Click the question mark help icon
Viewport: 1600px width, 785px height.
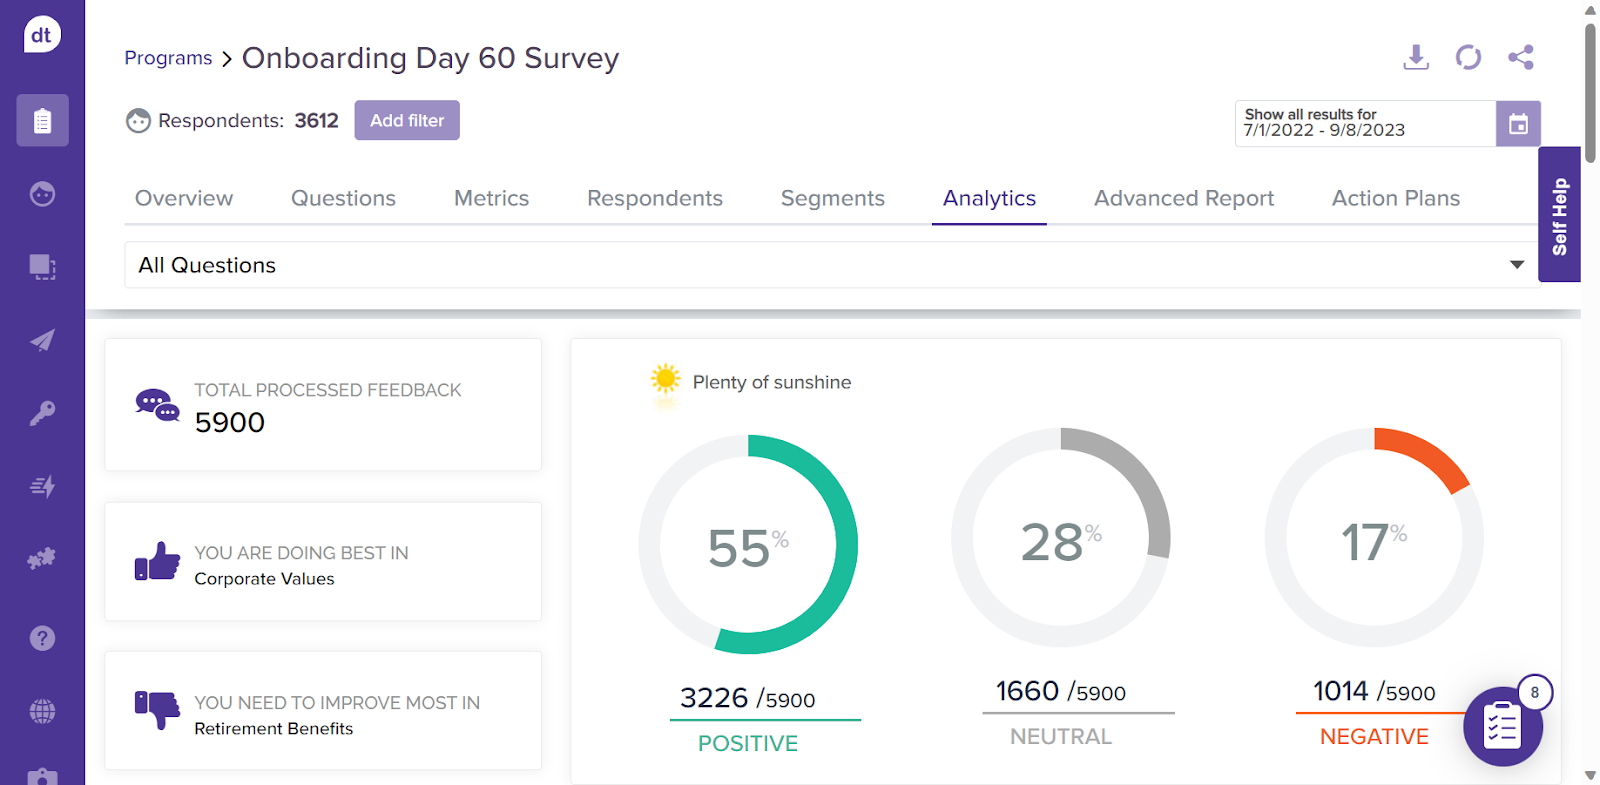click(x=42, y=638)
